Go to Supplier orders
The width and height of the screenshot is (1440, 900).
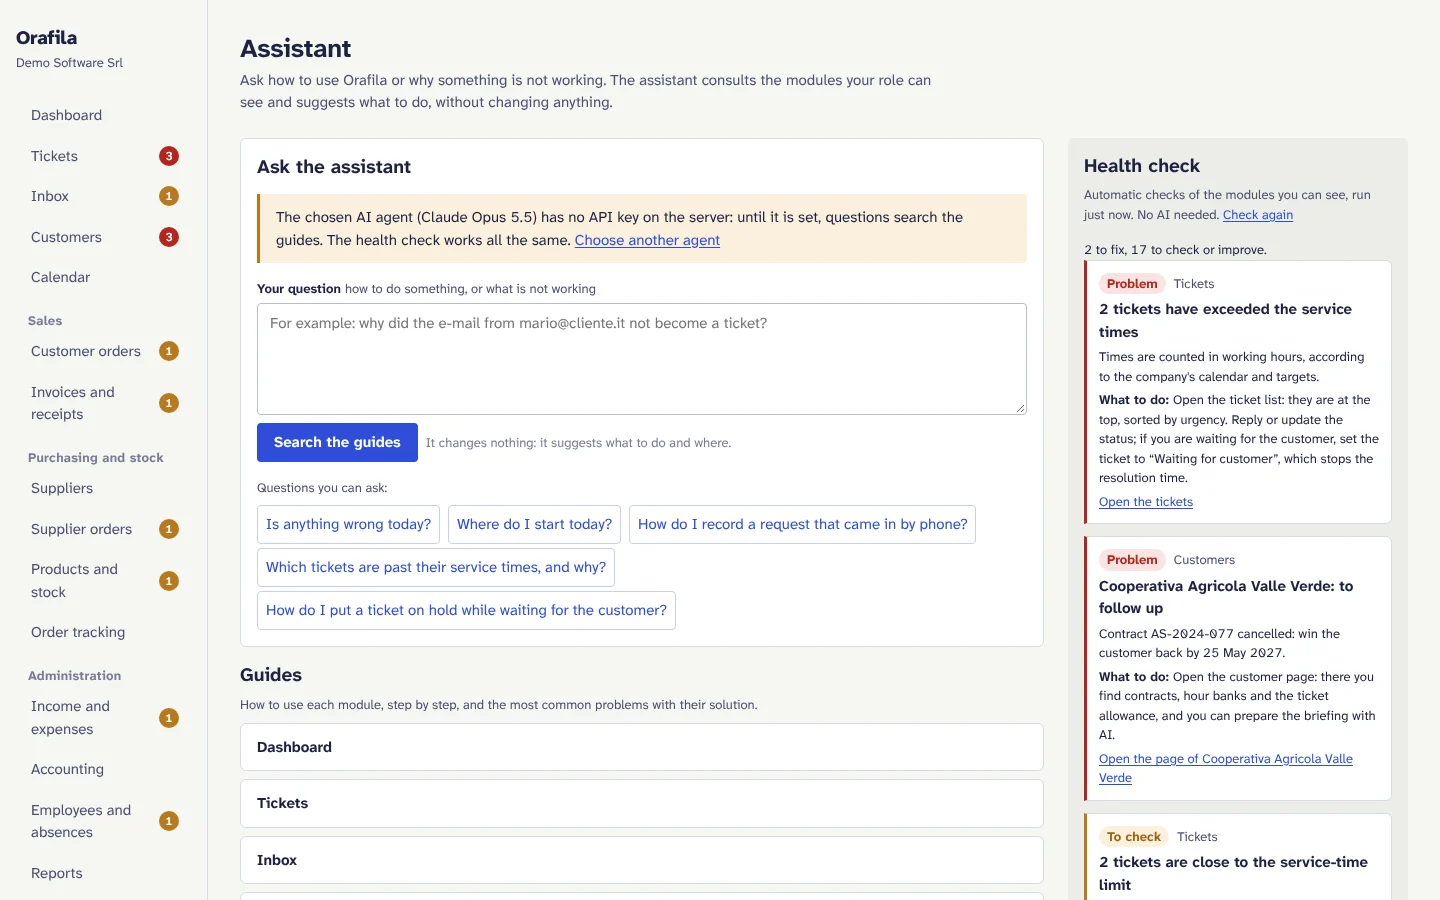point(103,529)
